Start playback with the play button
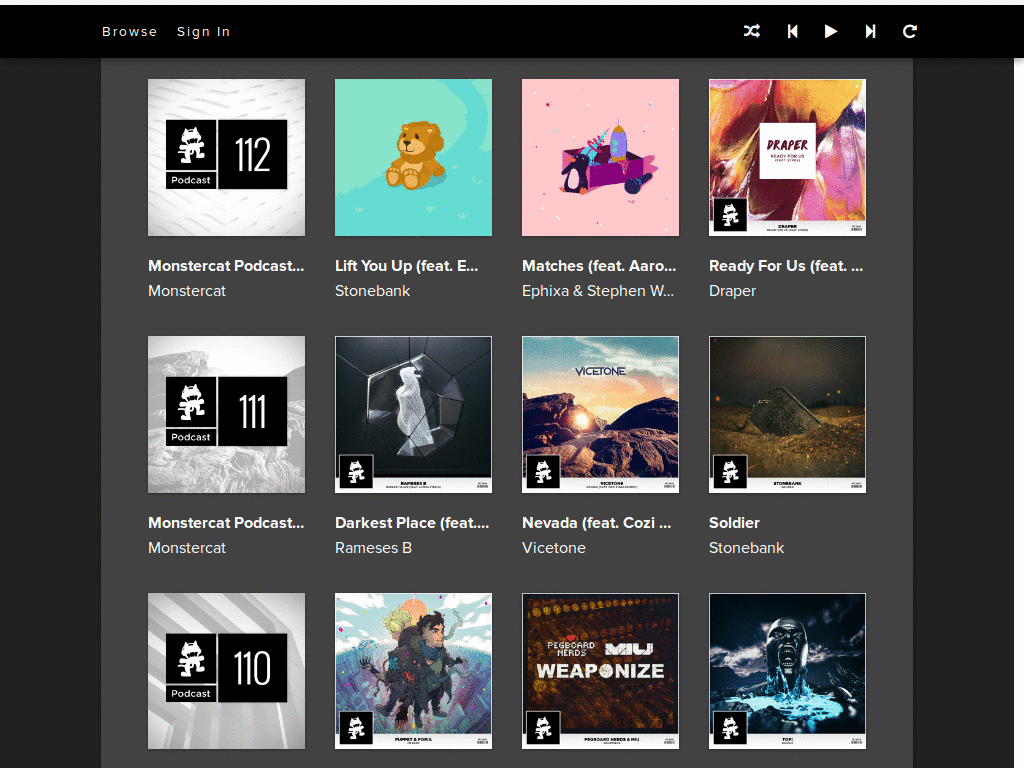The height and width of the screenshot is (768, 1024). click(x=831, y=31)
